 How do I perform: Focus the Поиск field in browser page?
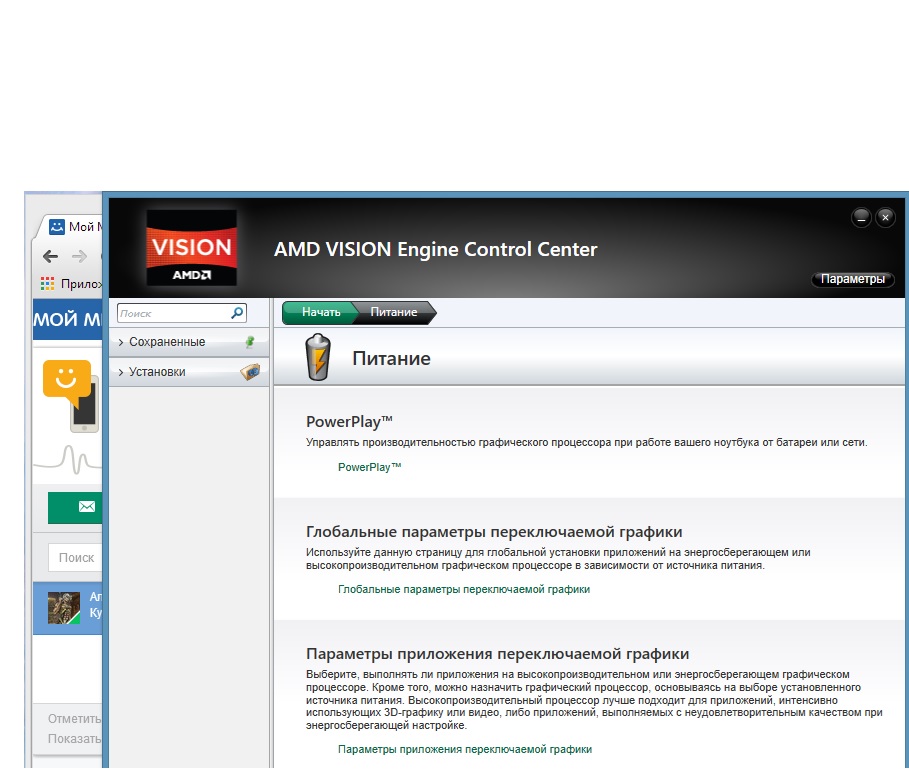75,557
